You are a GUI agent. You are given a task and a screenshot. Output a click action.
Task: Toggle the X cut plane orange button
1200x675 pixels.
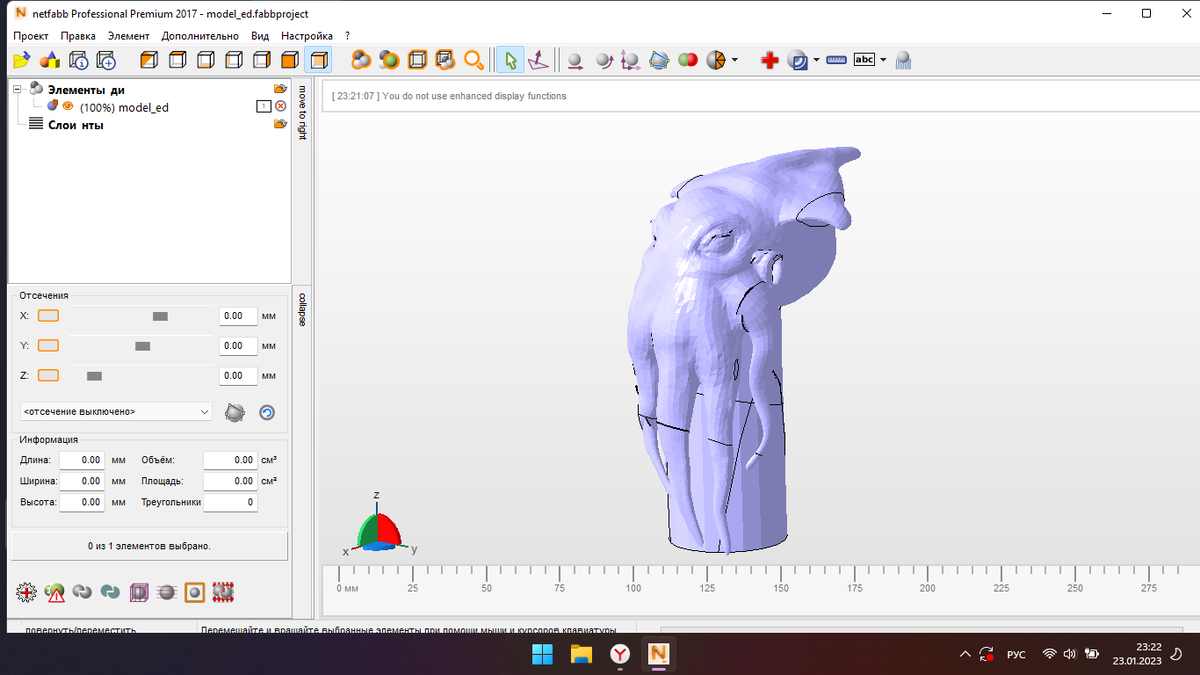[x=48, y=316]
